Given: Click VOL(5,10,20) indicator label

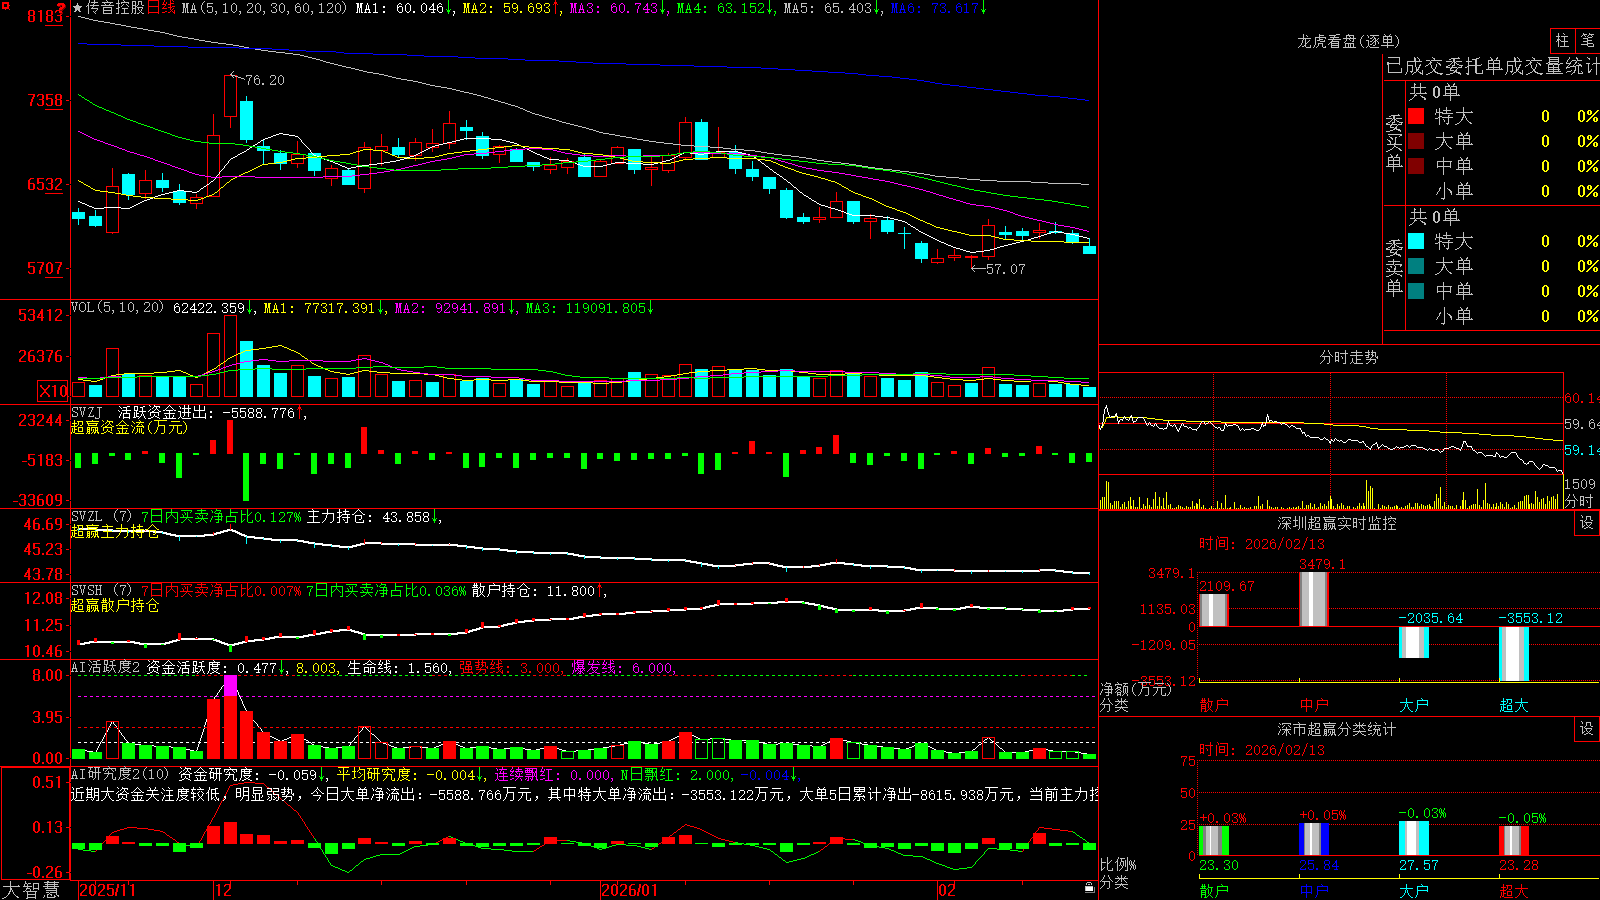Looking at the screenshot, I should pos(117,308).
